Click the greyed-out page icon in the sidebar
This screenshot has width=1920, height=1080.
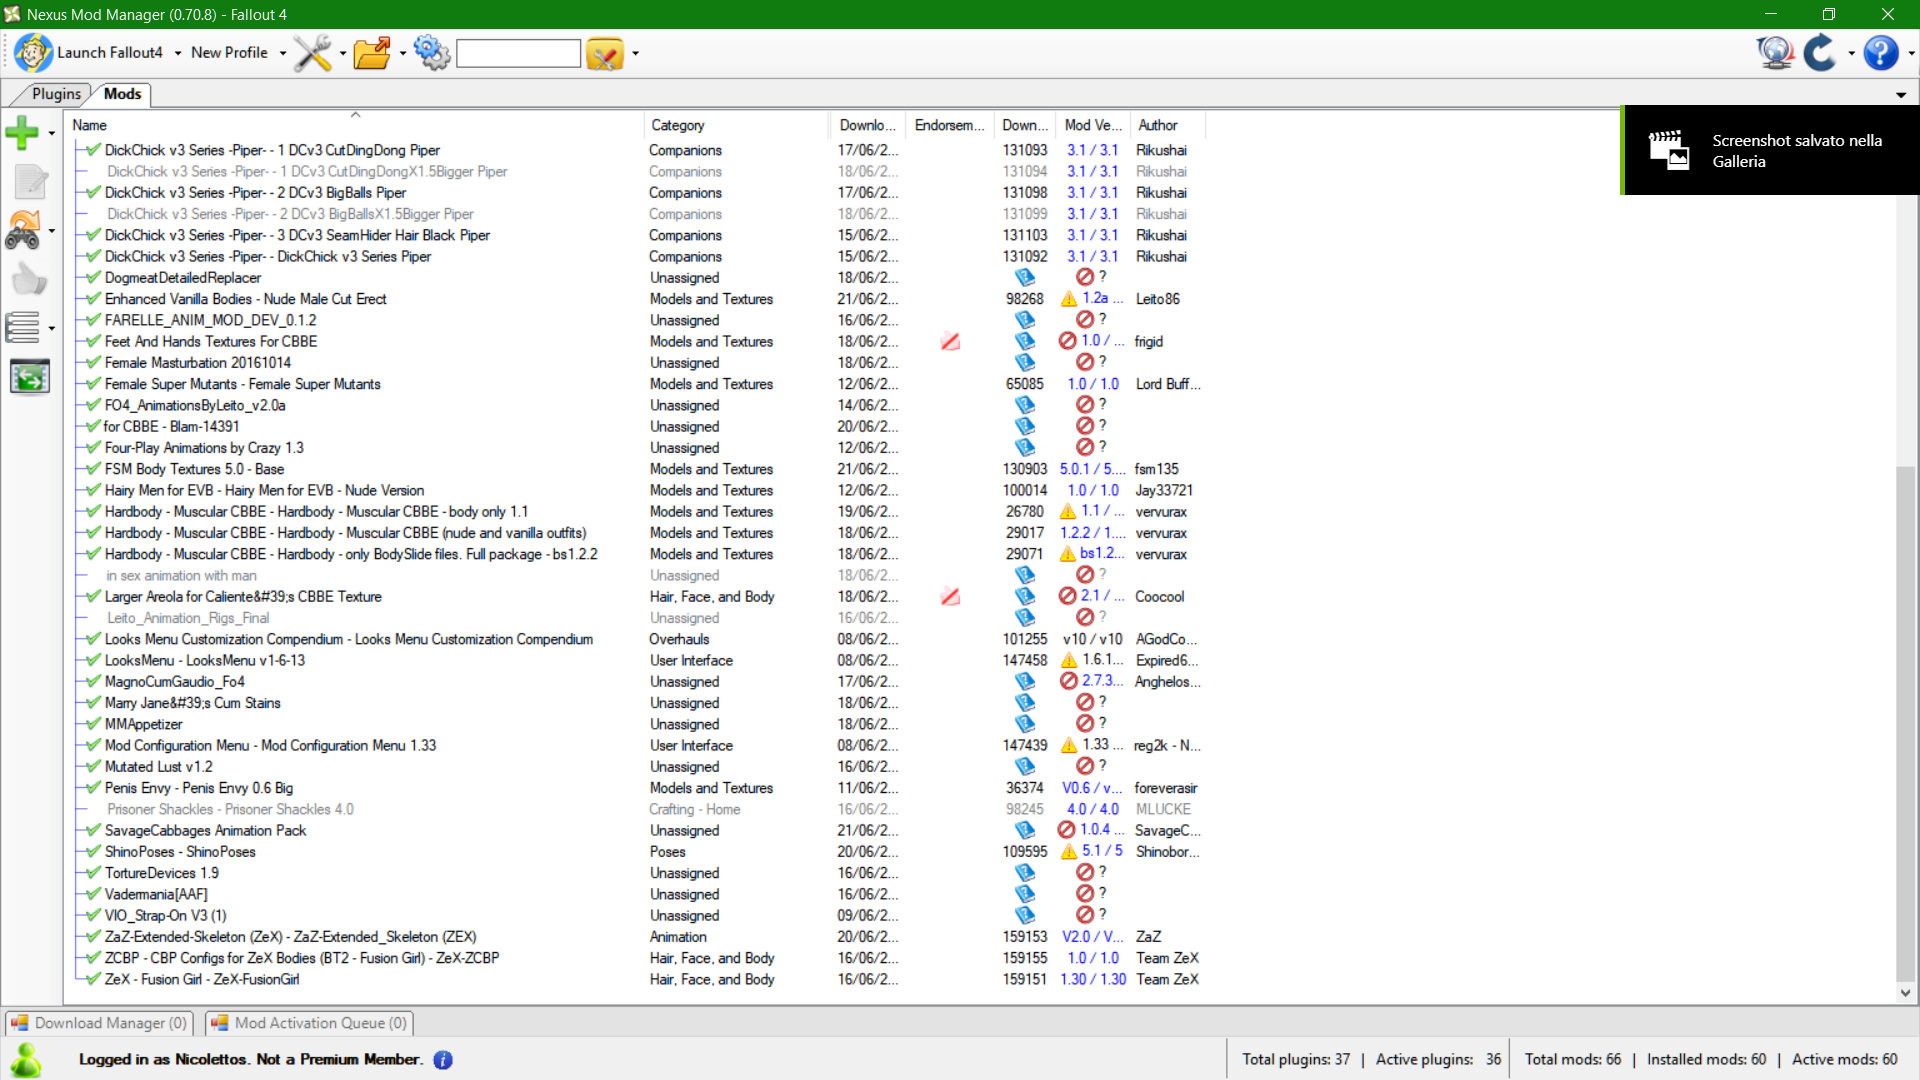tap(30, 181)
